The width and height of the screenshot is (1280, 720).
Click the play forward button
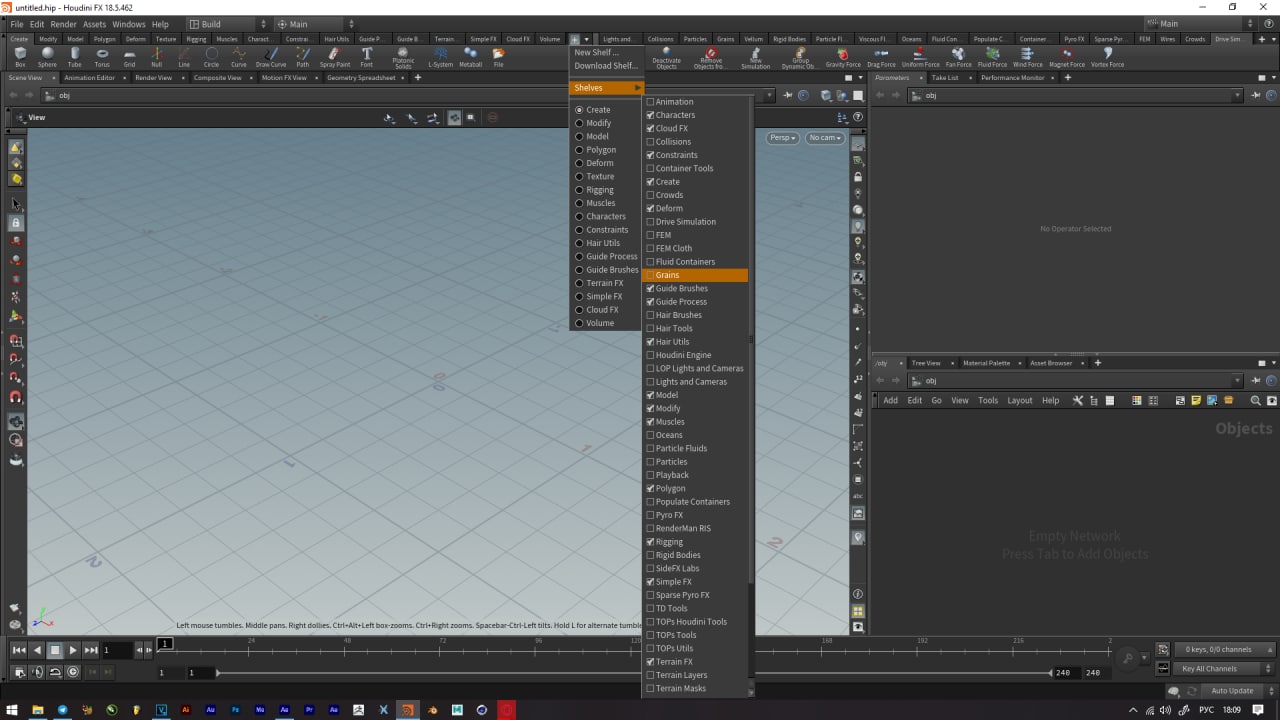pos(73,650)
